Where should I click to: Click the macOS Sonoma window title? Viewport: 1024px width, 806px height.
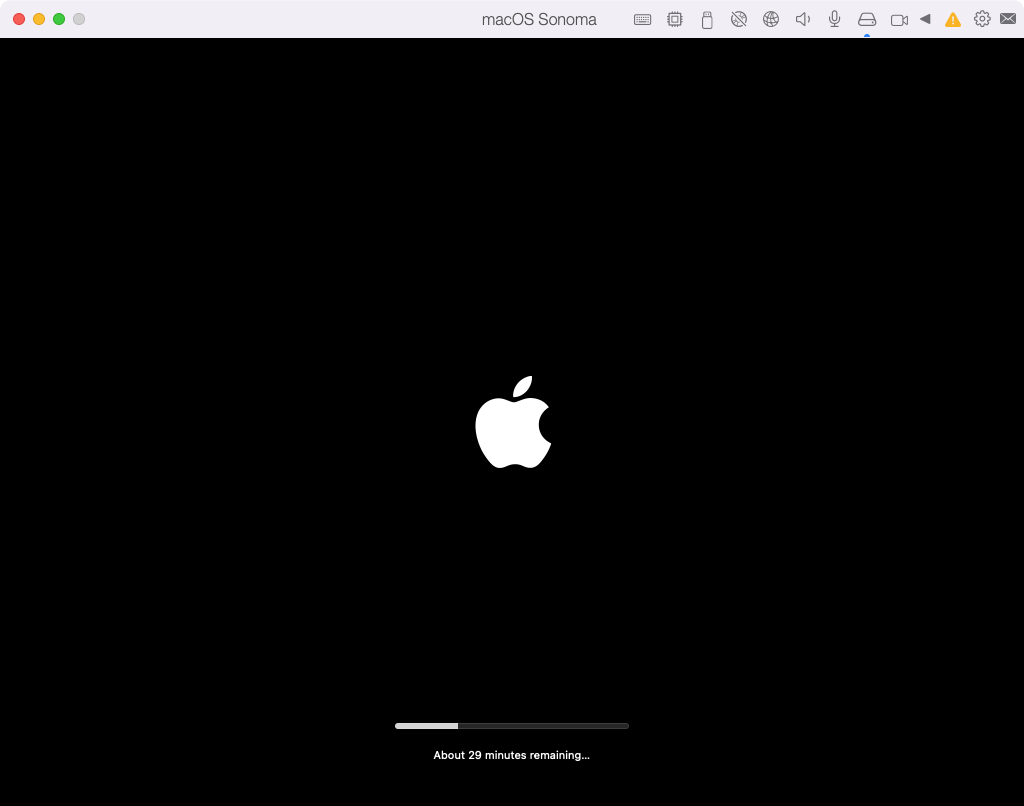pyautogui.click(x=539, y=19)
